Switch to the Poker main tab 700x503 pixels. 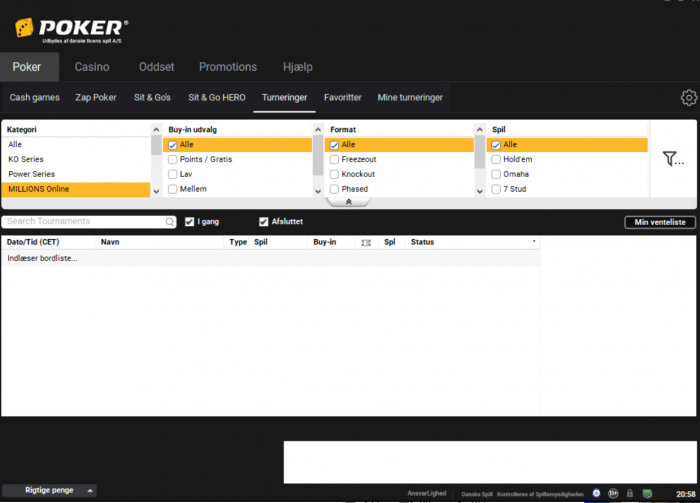[x=27, y=67]
